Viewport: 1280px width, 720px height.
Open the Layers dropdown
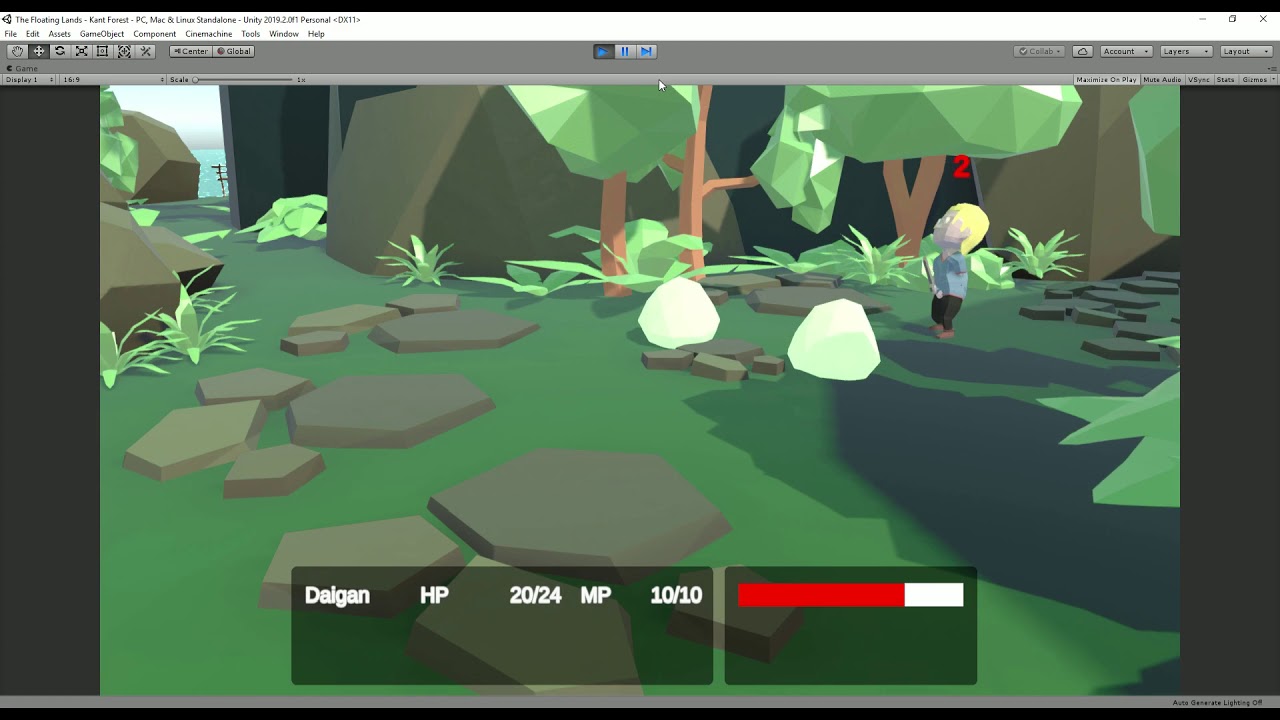1186,51
